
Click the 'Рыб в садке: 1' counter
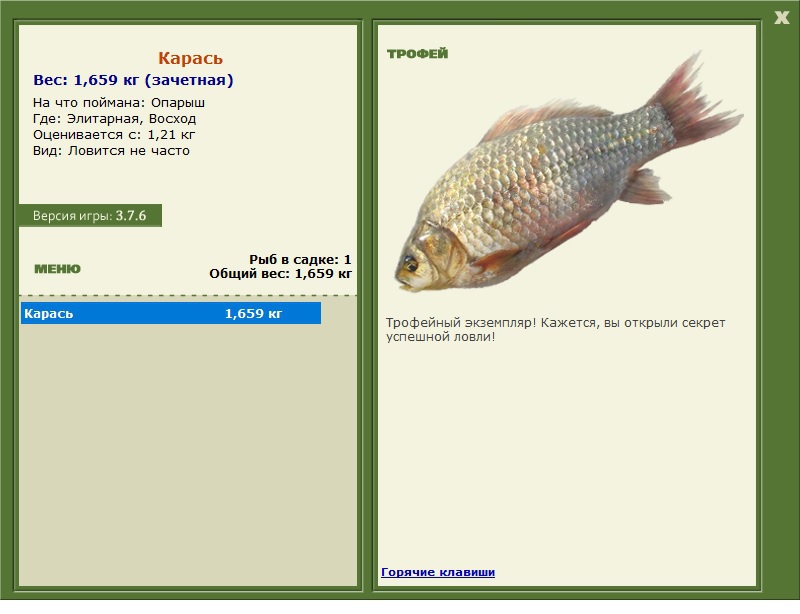click(x=300, y=259)
